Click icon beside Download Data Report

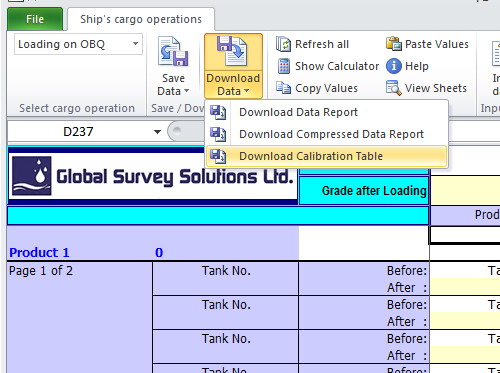tap(218, 112)
